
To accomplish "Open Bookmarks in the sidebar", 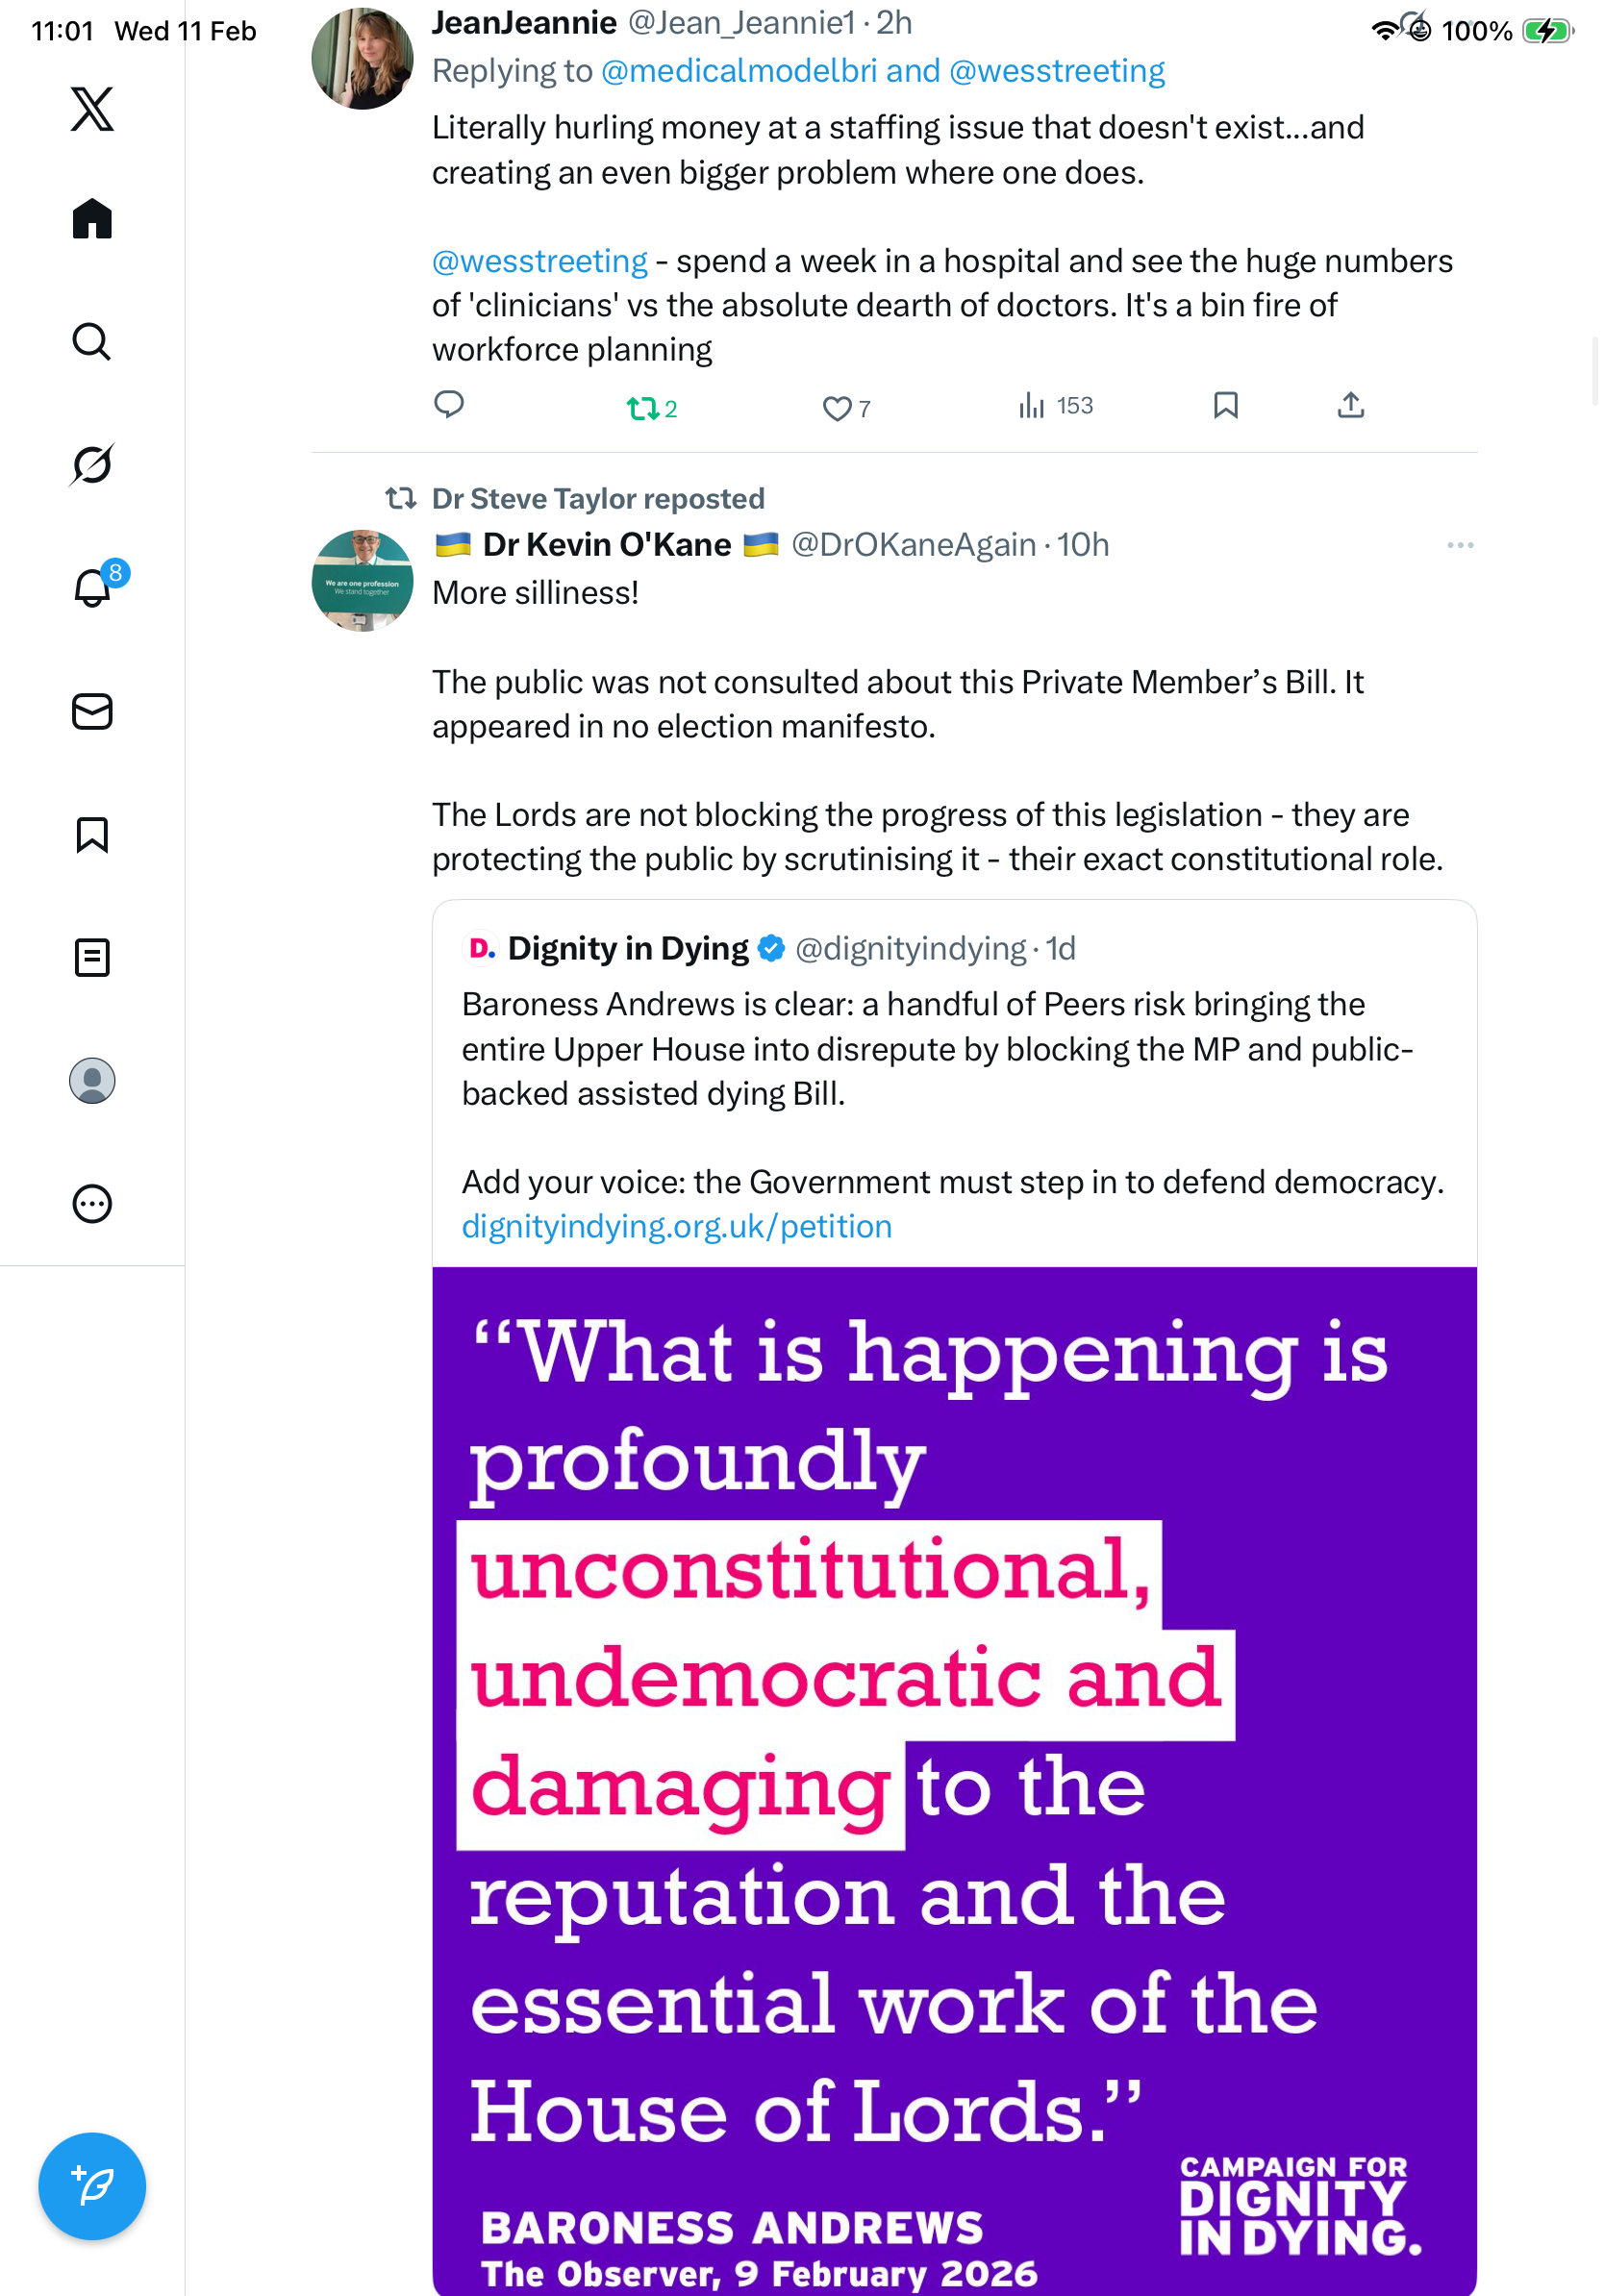I will point(92,835).
